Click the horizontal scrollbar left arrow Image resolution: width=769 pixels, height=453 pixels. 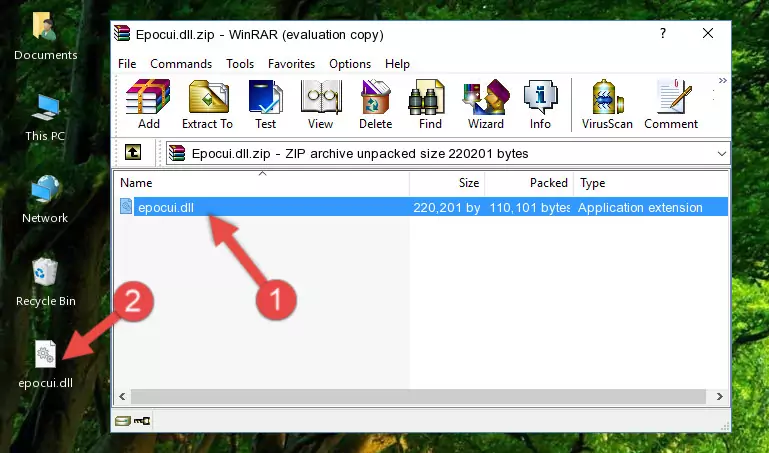click(123, 396)
